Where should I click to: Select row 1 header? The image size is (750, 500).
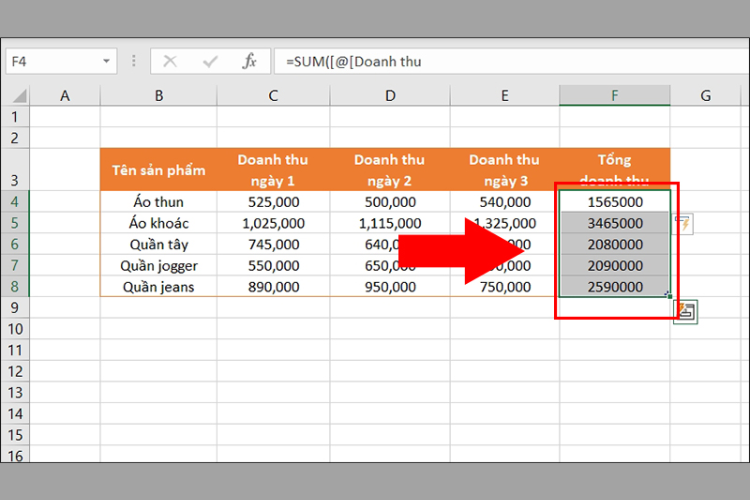pos(15,116)
